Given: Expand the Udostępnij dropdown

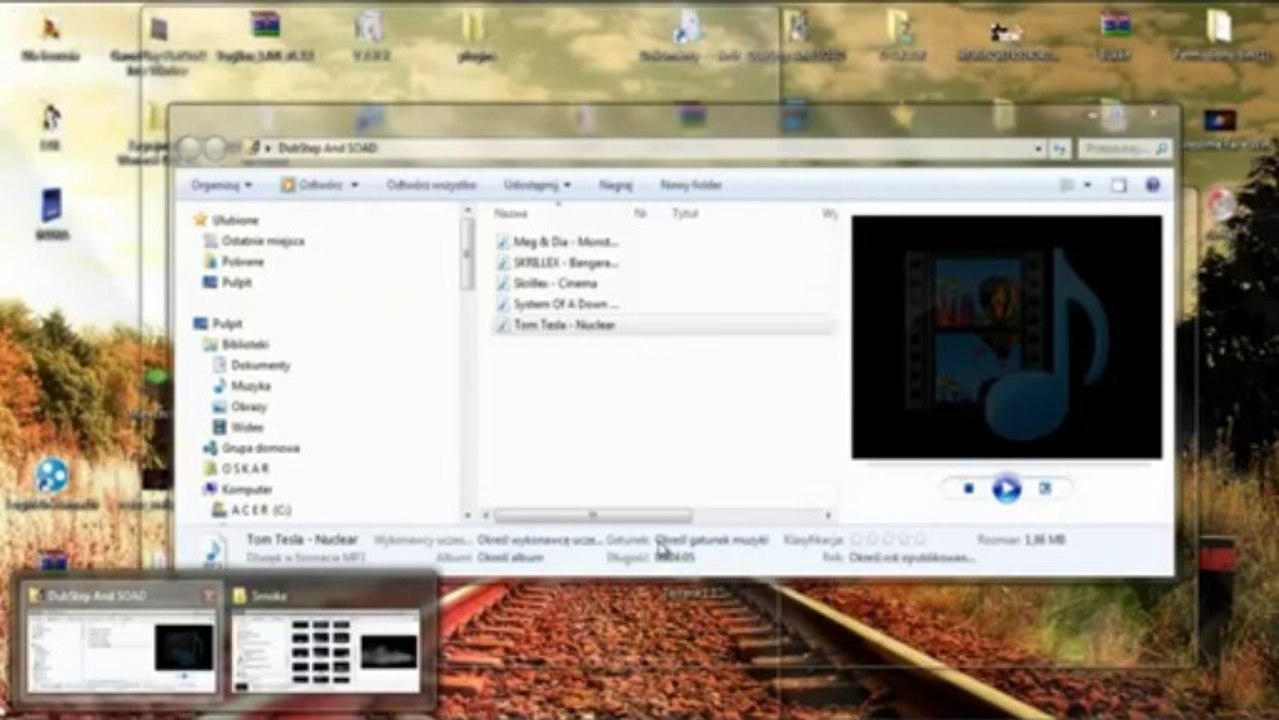Looking at the screenshot, I should (537, 185).
